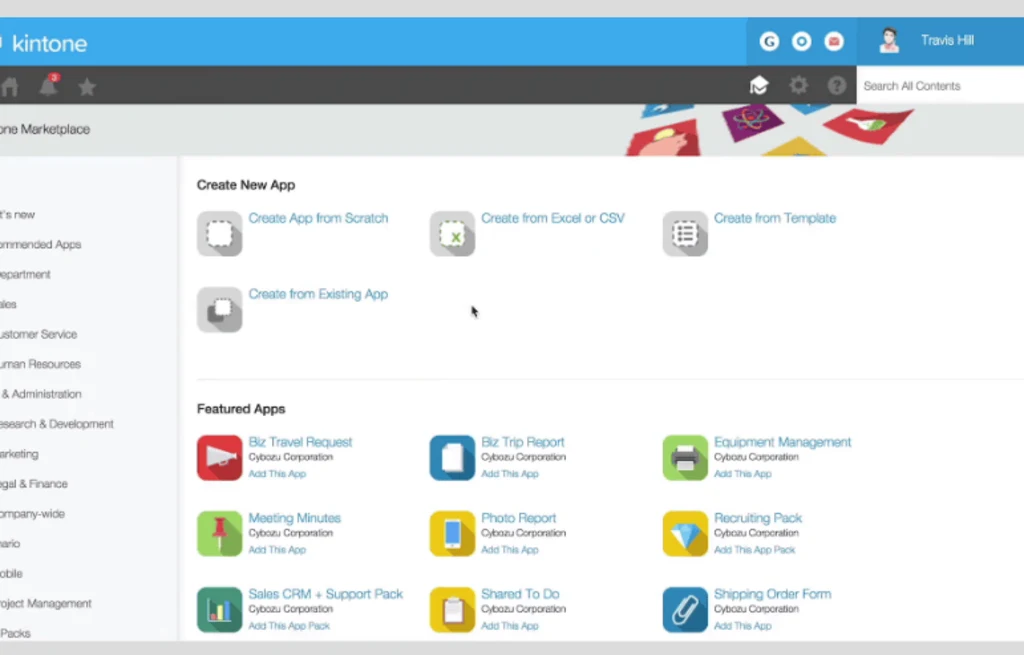Open the Create from Template link
This screenshot has width=1024, height=655.
point(775,218)
